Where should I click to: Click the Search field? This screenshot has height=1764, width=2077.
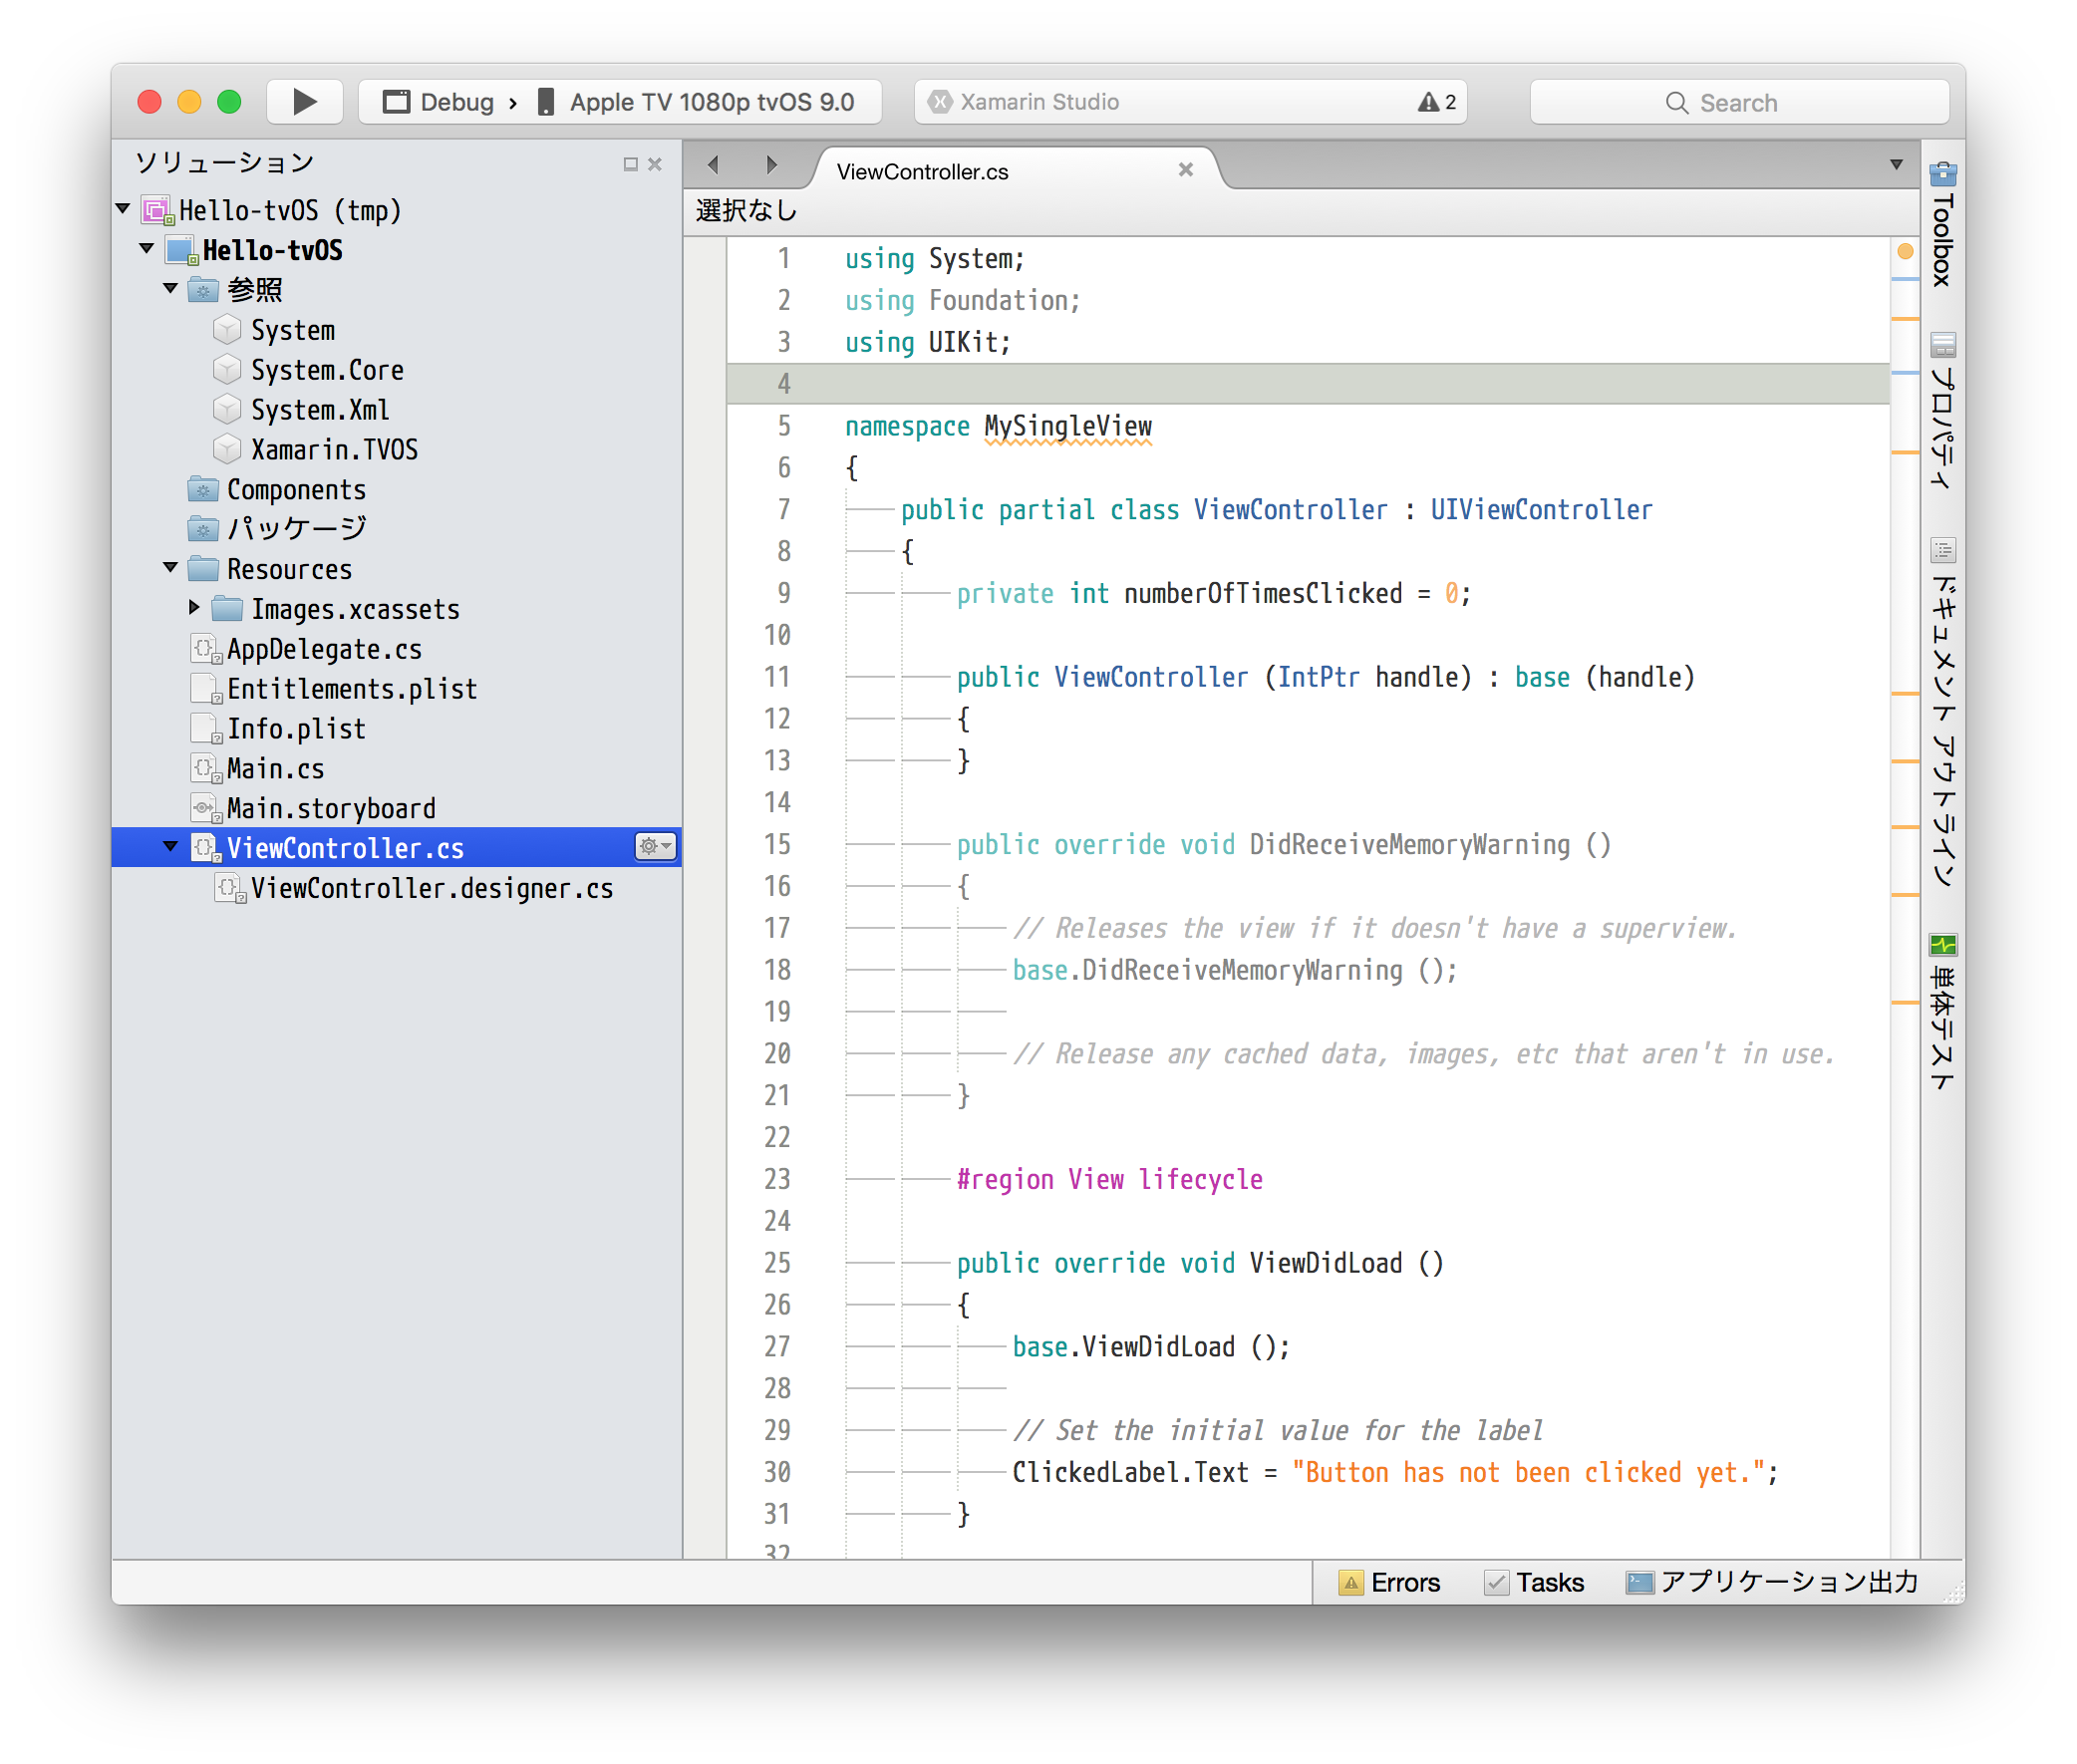(x=1738, y=102)
